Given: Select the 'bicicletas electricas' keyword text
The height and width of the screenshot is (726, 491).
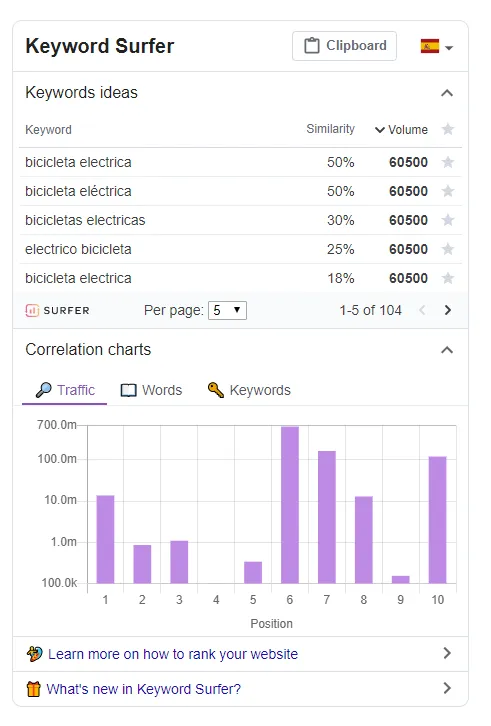Looking at the screenshot, I should coord(85,220).
